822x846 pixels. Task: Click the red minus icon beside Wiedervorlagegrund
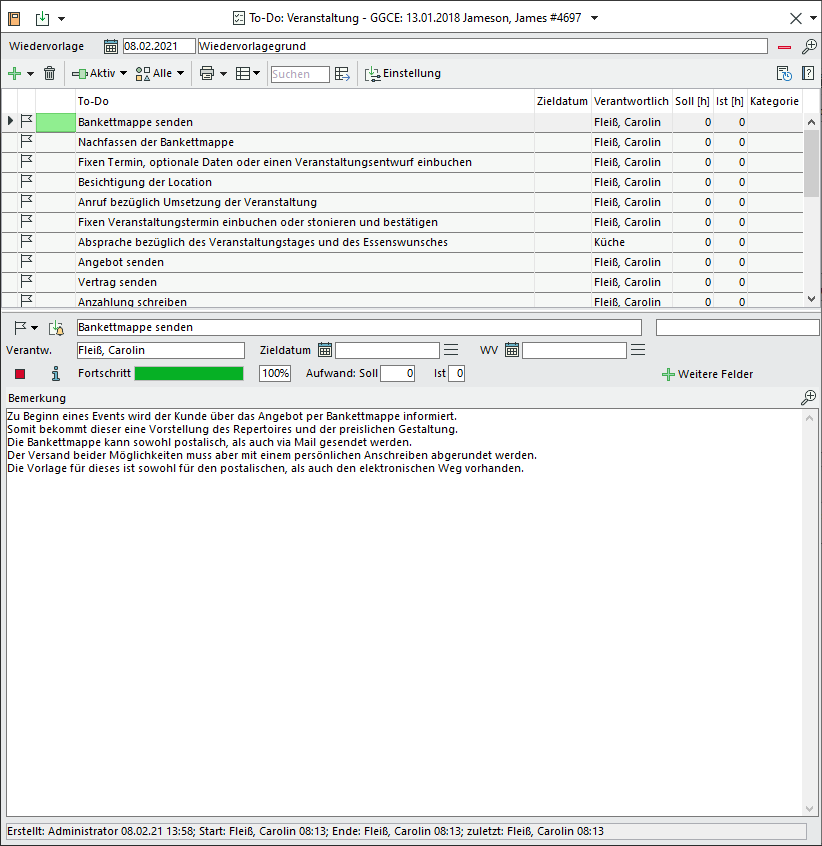pos(784,46)
